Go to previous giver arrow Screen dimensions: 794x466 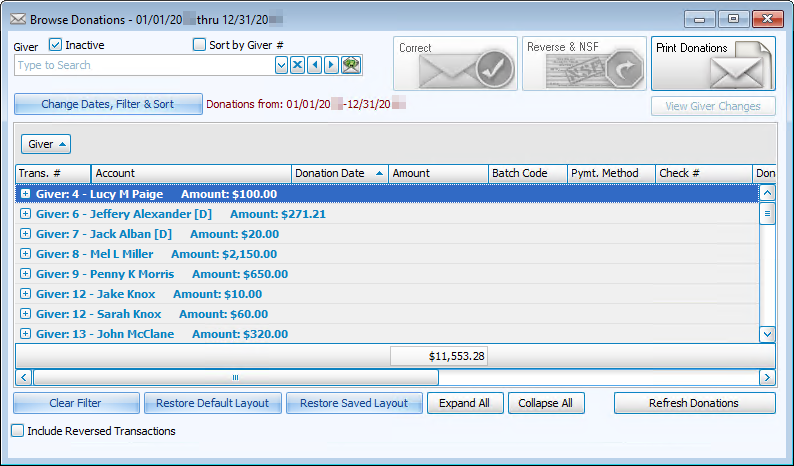pos(315,66)
